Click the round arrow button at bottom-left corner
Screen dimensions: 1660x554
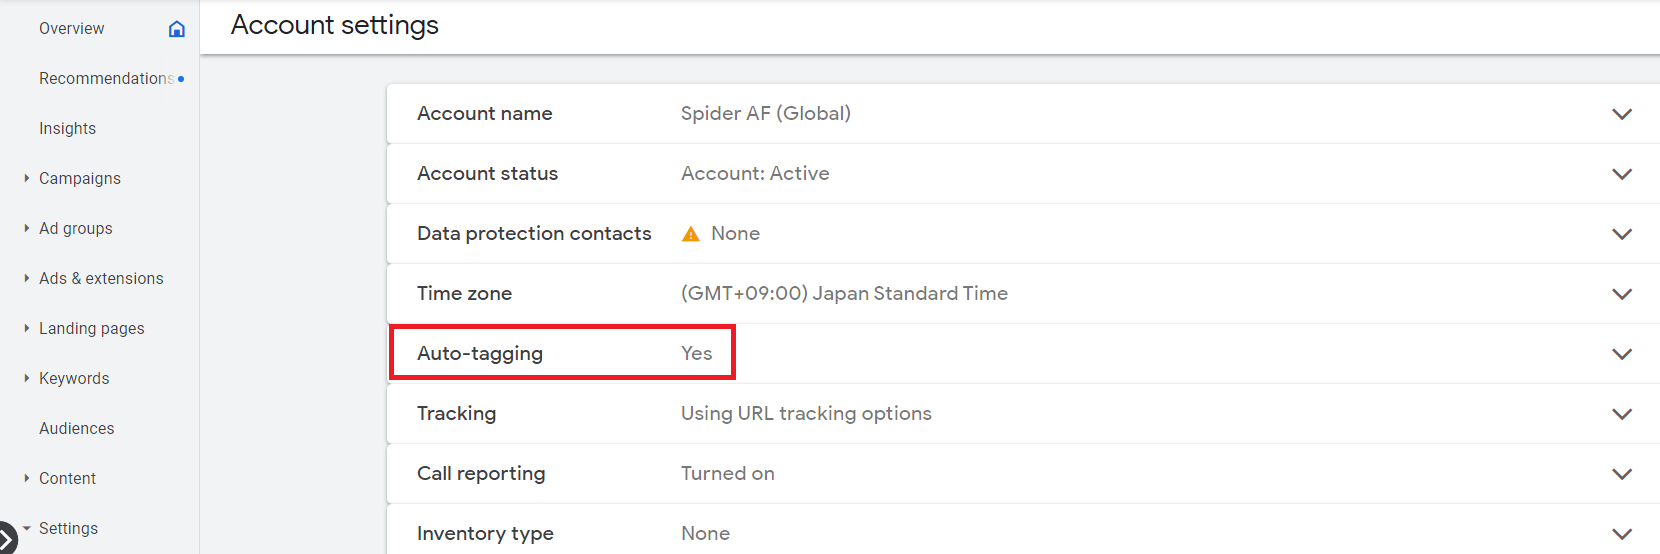click(x=6, y=539)
